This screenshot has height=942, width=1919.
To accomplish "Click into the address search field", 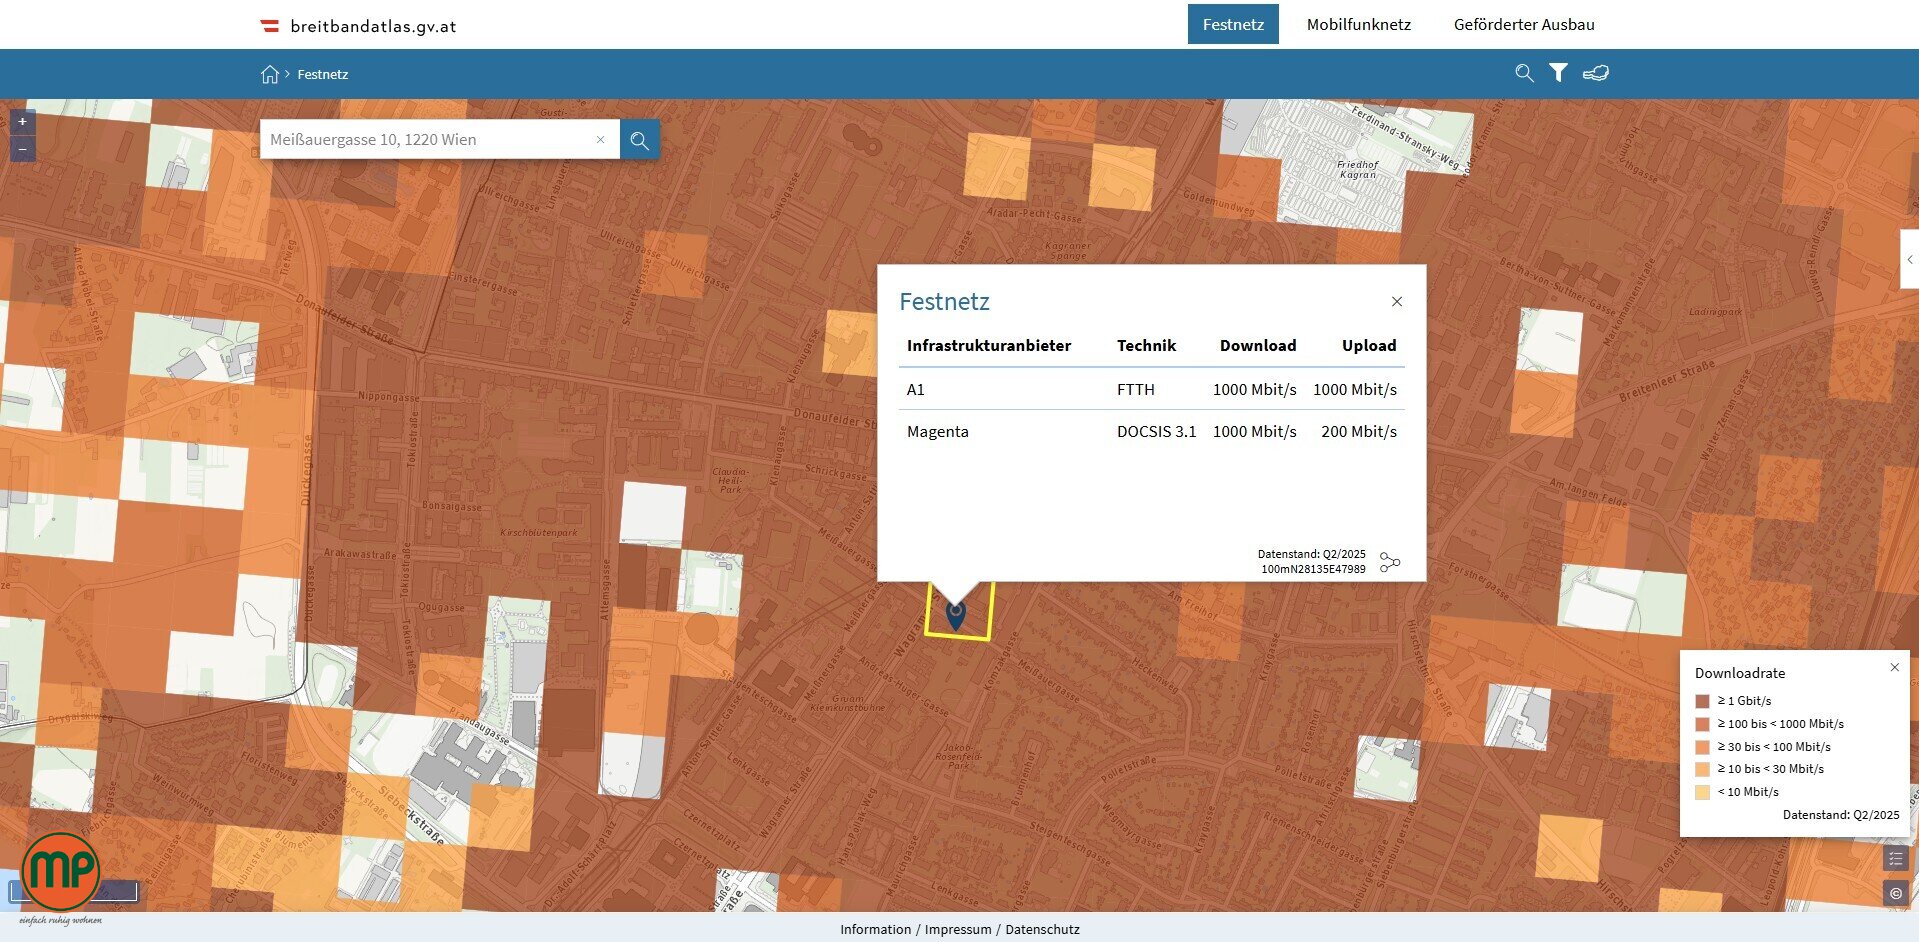I will click(425, 140).
